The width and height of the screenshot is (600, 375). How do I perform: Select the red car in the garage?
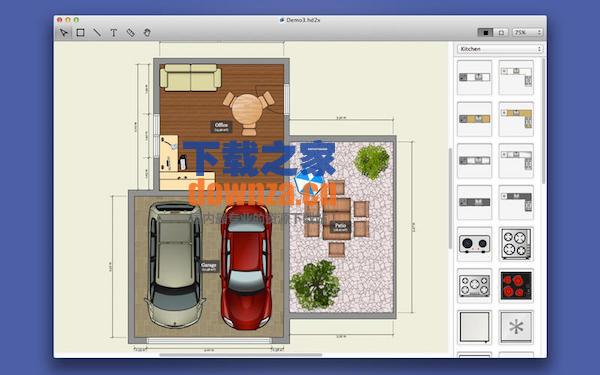(246, 266)
